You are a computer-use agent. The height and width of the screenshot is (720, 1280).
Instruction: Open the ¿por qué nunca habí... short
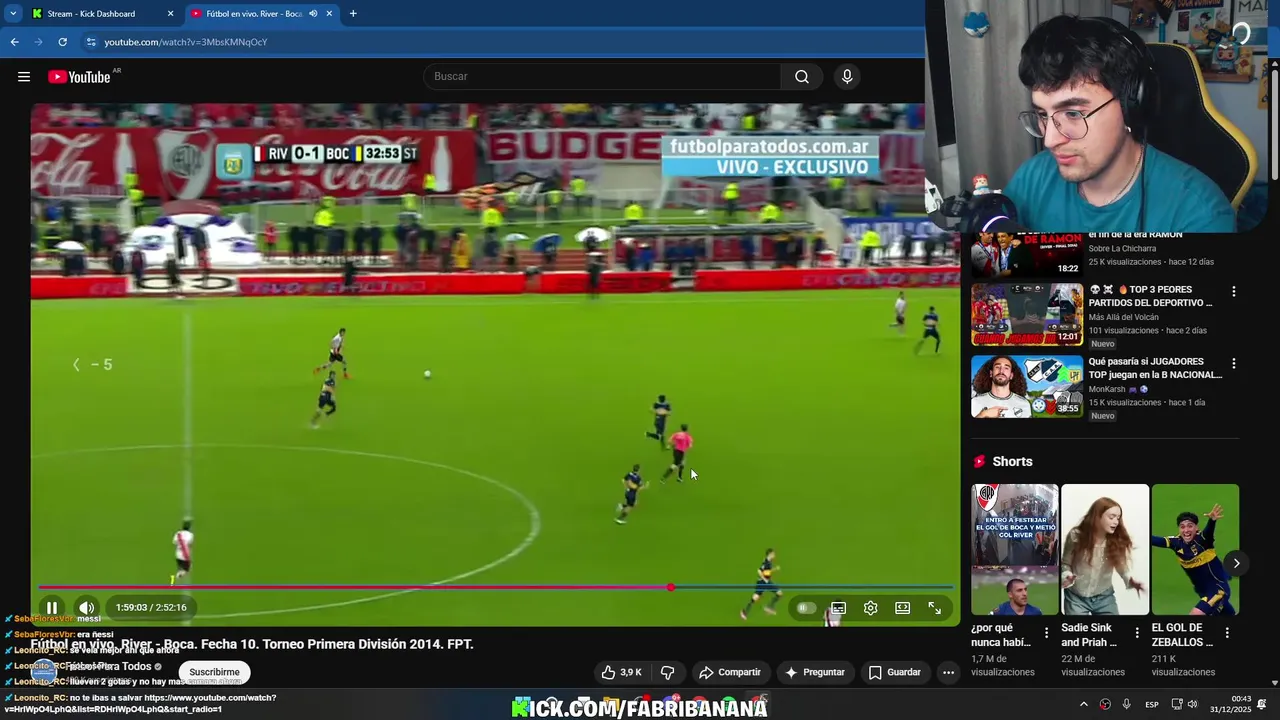1014,549
